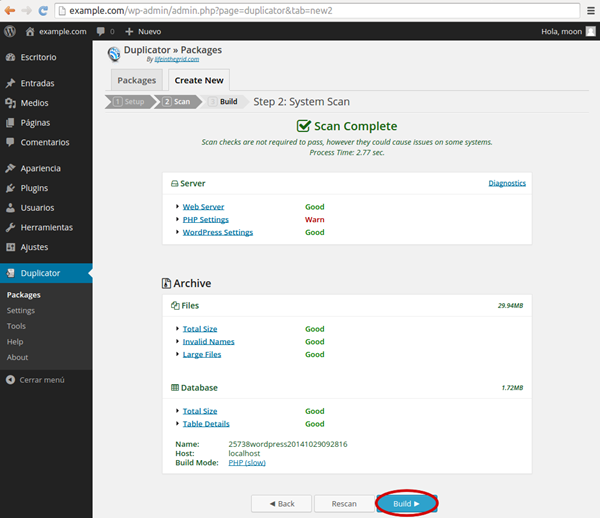Click the Duplicator plugin logo in header
This screenshot has width=600, height=518.
[114, 54]
